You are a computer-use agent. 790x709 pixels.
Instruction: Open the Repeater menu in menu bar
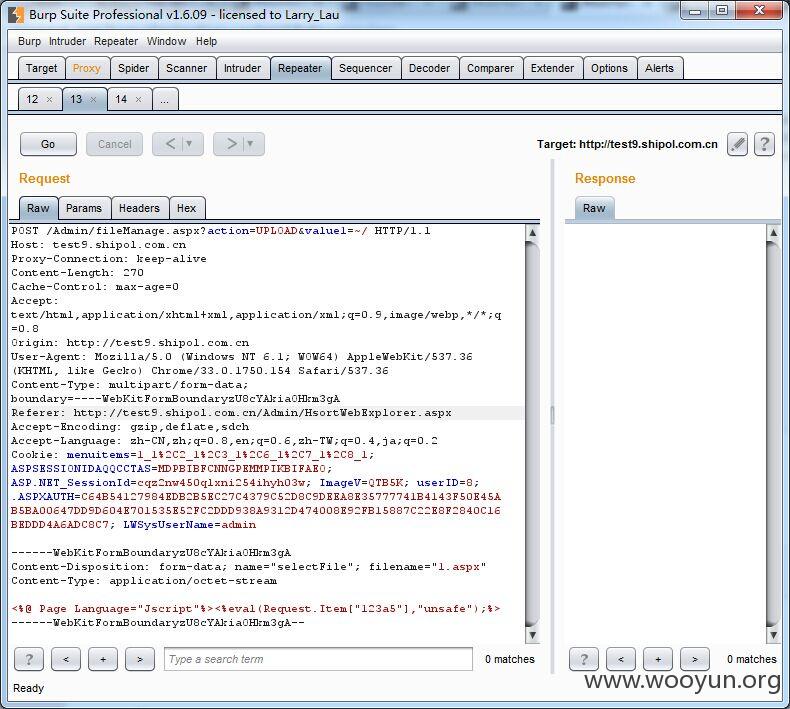tap(116, 41)
